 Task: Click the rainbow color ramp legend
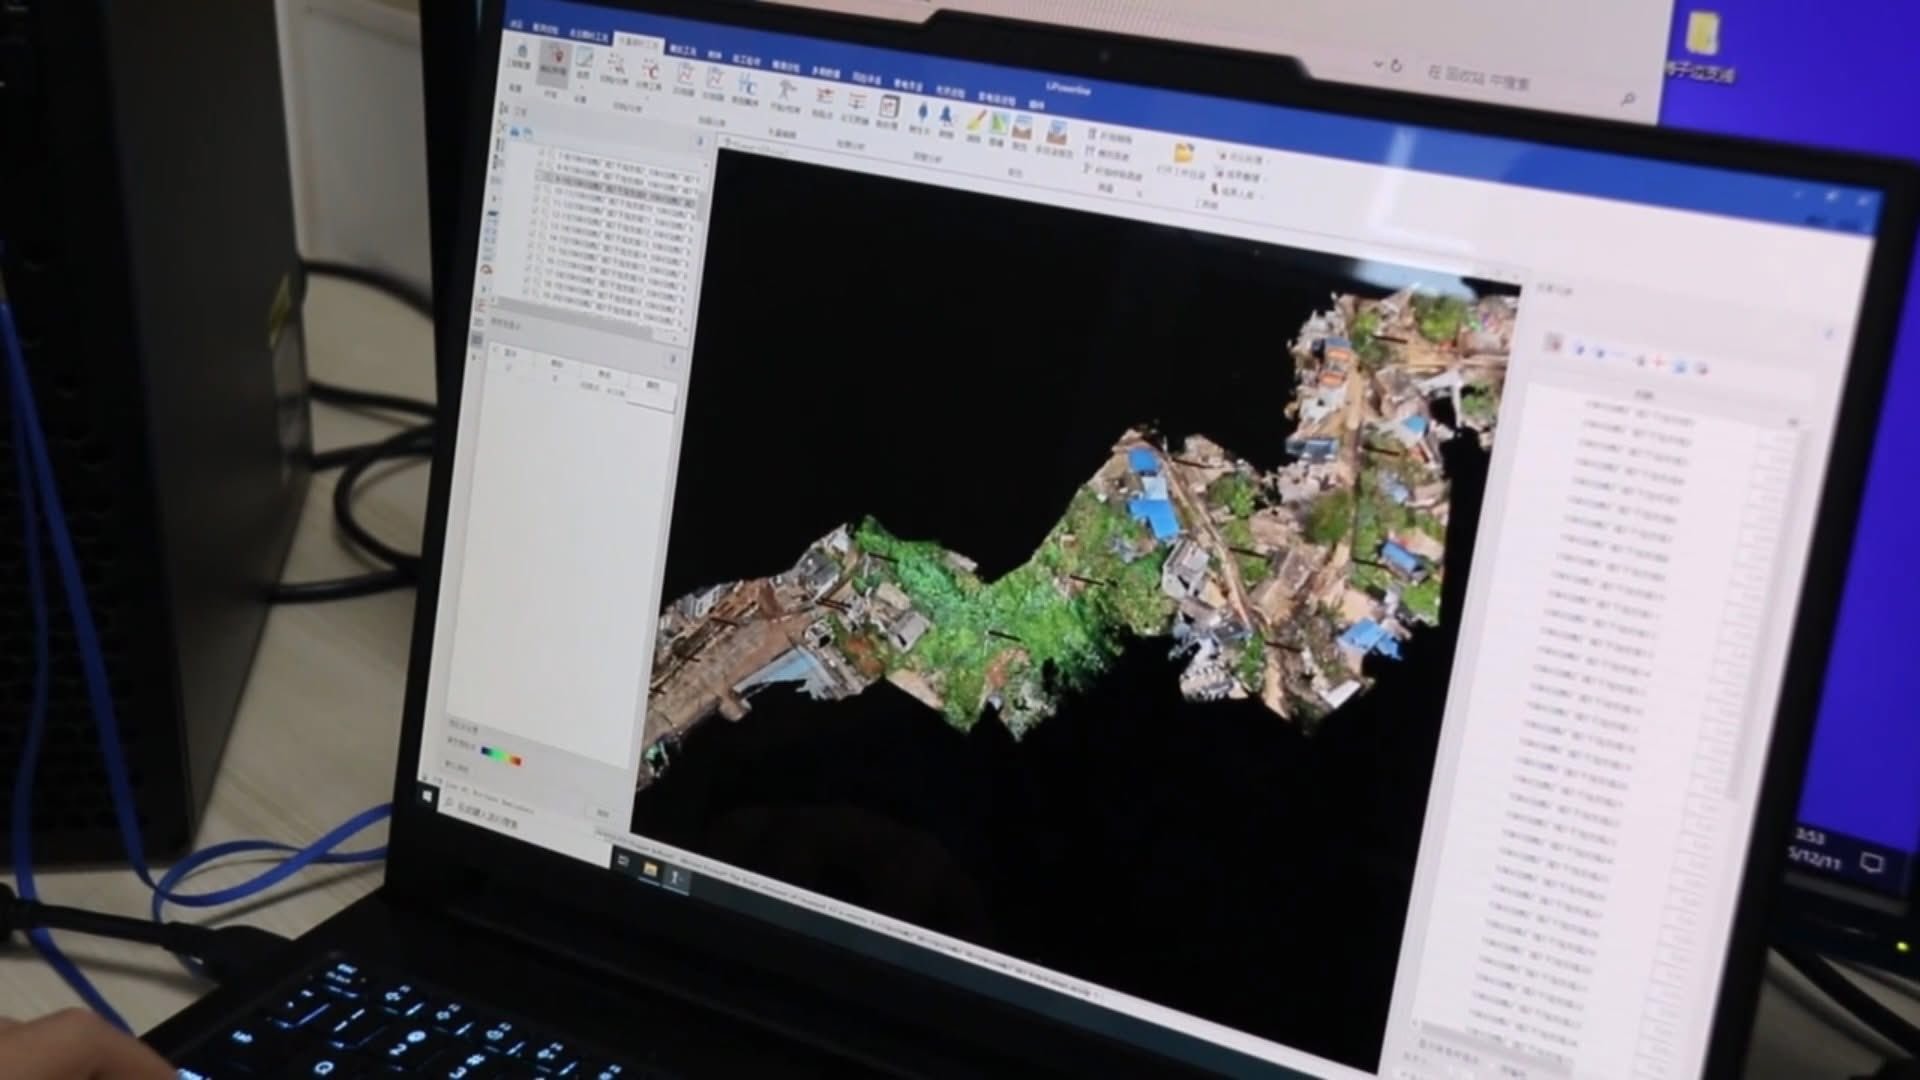(x=501, y=755)
